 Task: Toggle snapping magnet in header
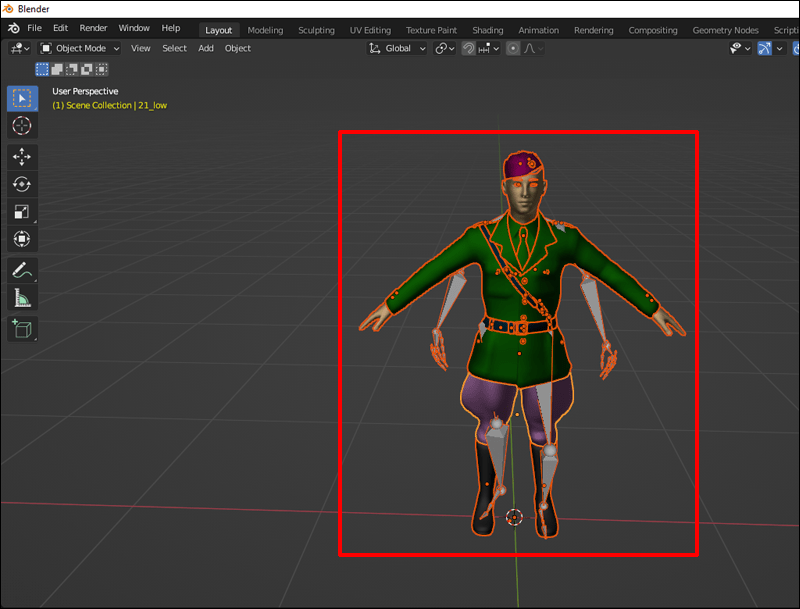click(x=468, y=48)
